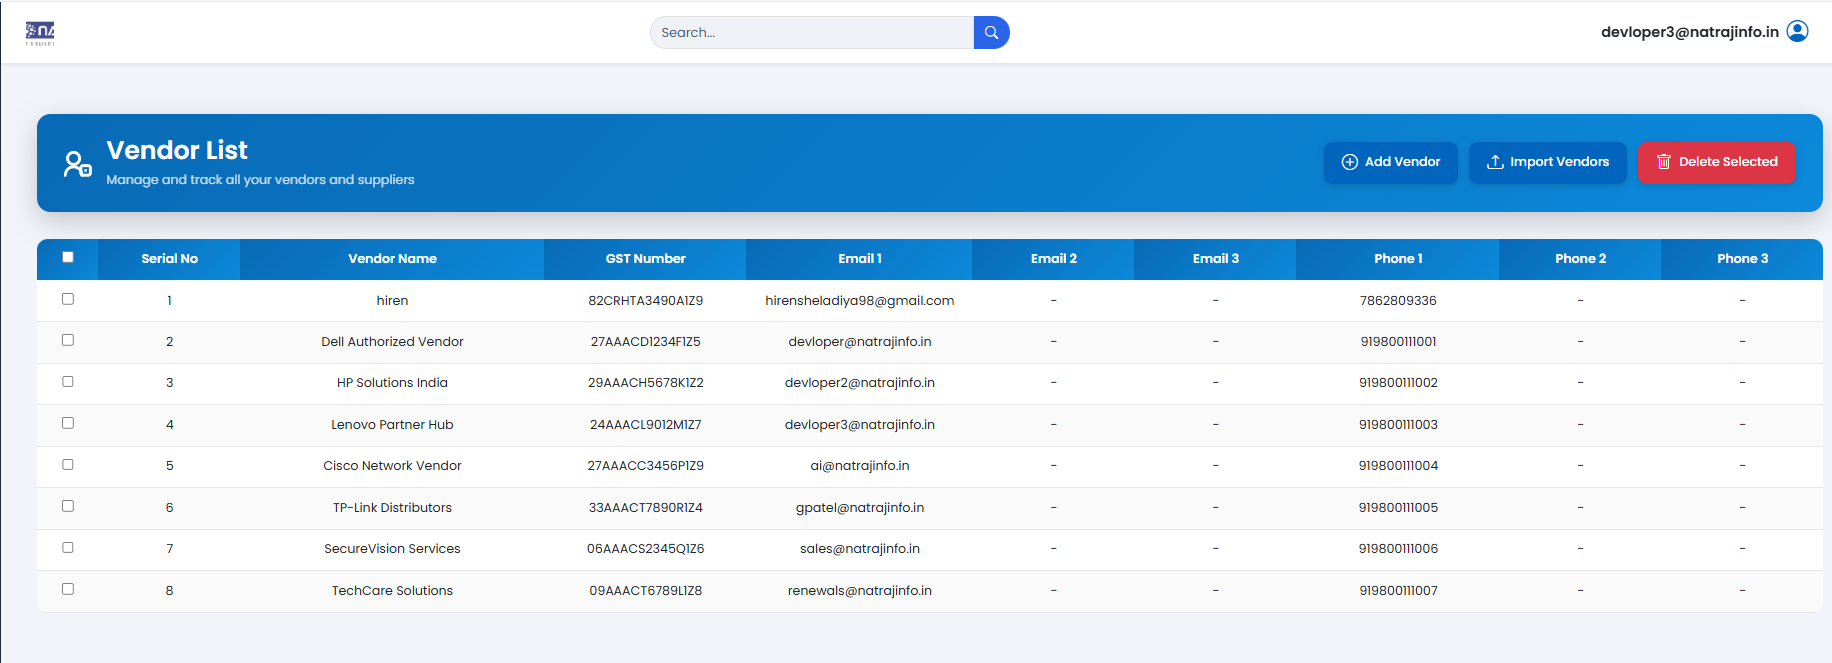1832x663 pixels.
Task: Click GST number 33AAACT7890R1Z4
Action: [645, 508]
